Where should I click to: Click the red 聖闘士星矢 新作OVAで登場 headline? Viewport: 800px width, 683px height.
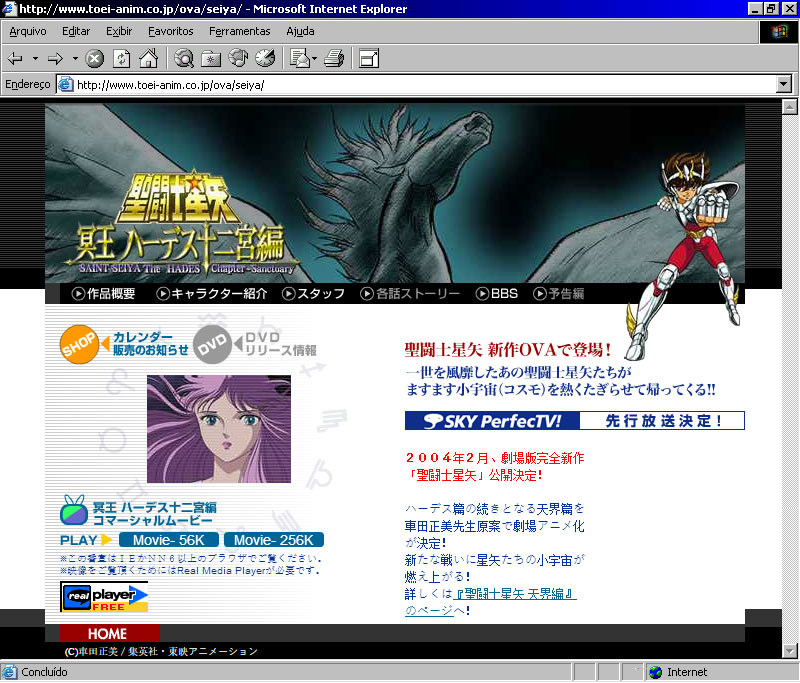coord(507,350)
